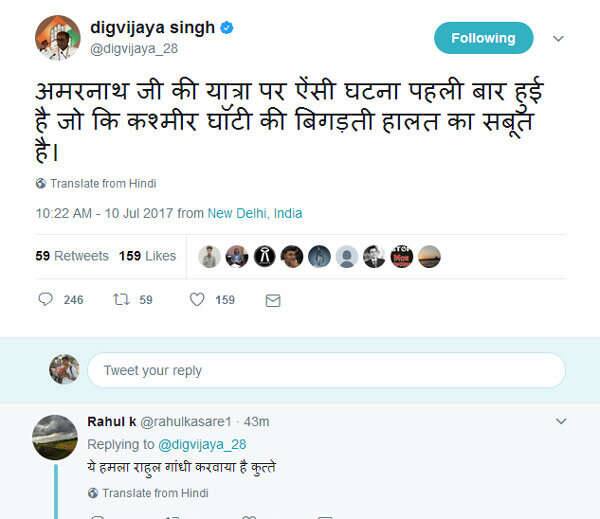This screenshot has width=600, height=519.
Task: Open Rahul k's avatar image
Action: click(55, 437)
